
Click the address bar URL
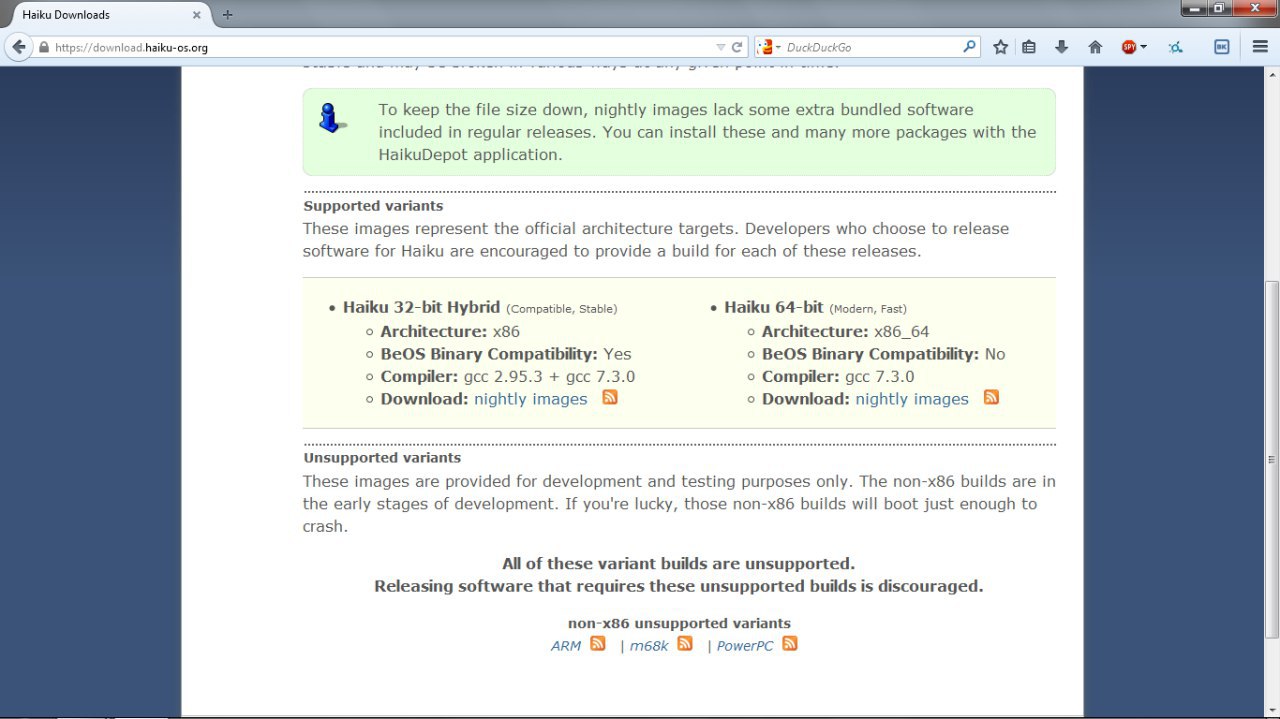coord(131,47)
